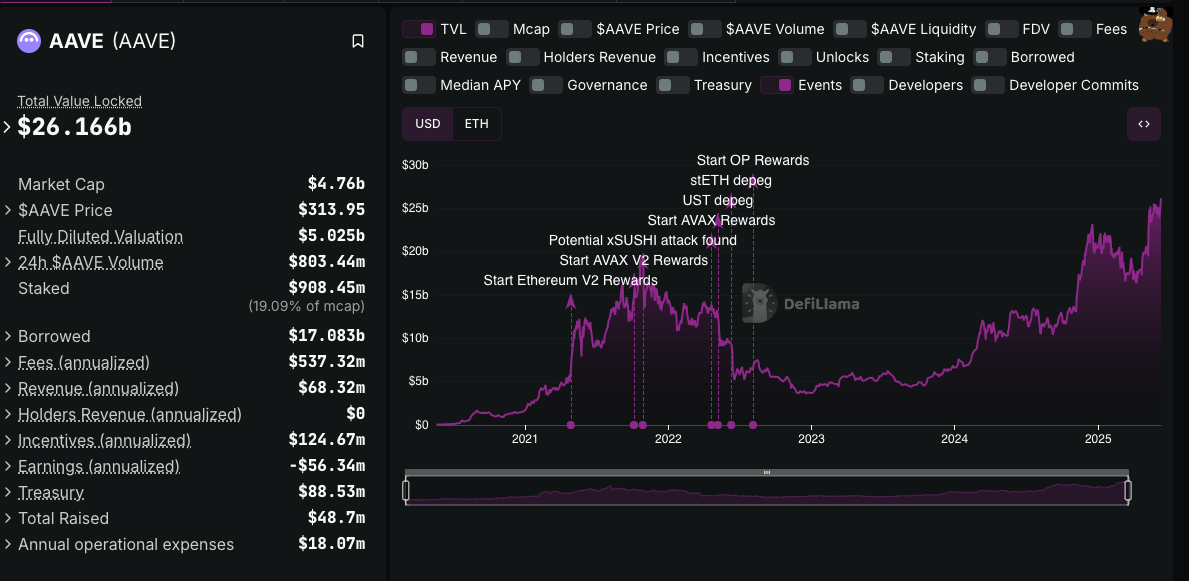Click the Start OP Rewards event dot on the axis
1189x581 pixels.
753,425
